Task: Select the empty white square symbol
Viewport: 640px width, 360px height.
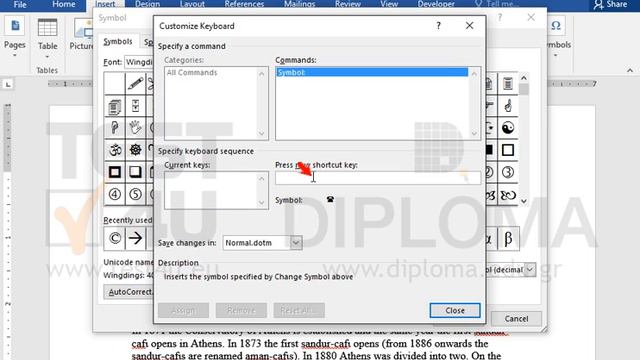Action: (x=508, y=150)
